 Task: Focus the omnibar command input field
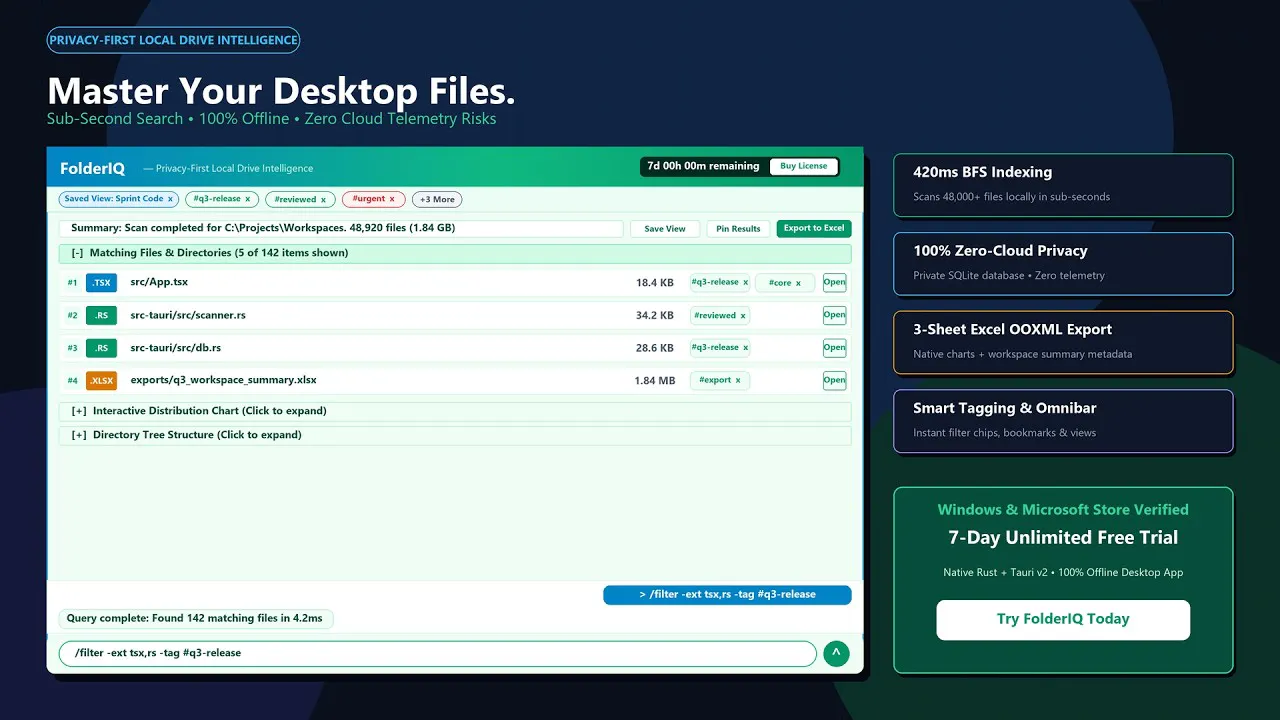pyautogui.click(x=438, y=654)
